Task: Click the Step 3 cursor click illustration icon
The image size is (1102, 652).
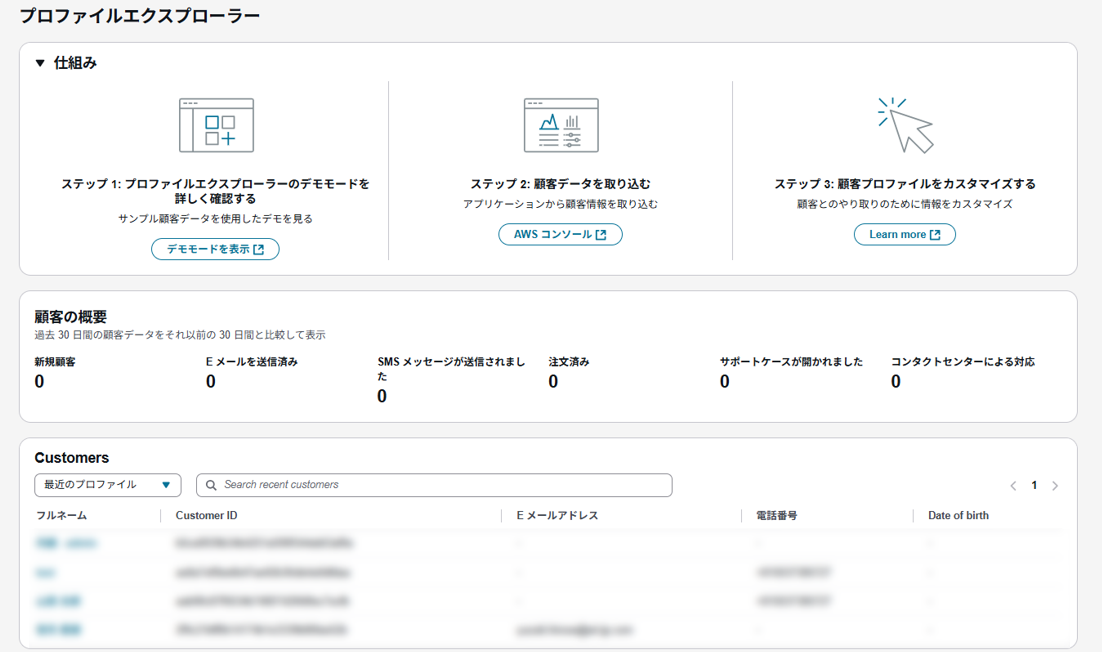Action: pyautogui.click(x=905, y=125)
